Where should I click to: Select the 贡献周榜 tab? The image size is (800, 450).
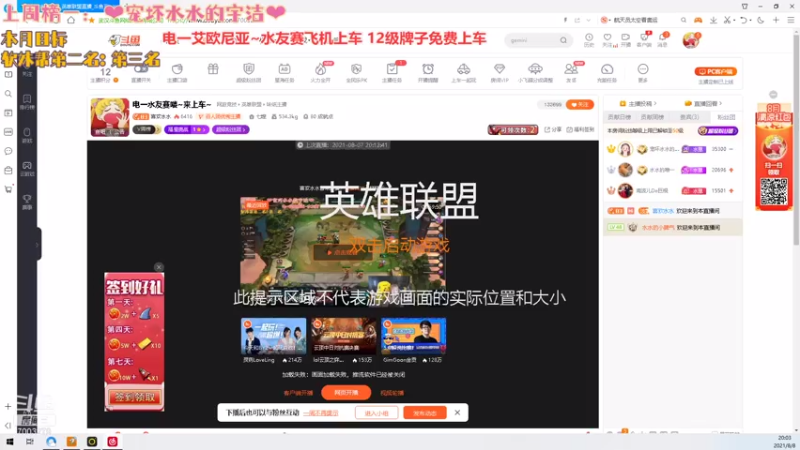652,117
